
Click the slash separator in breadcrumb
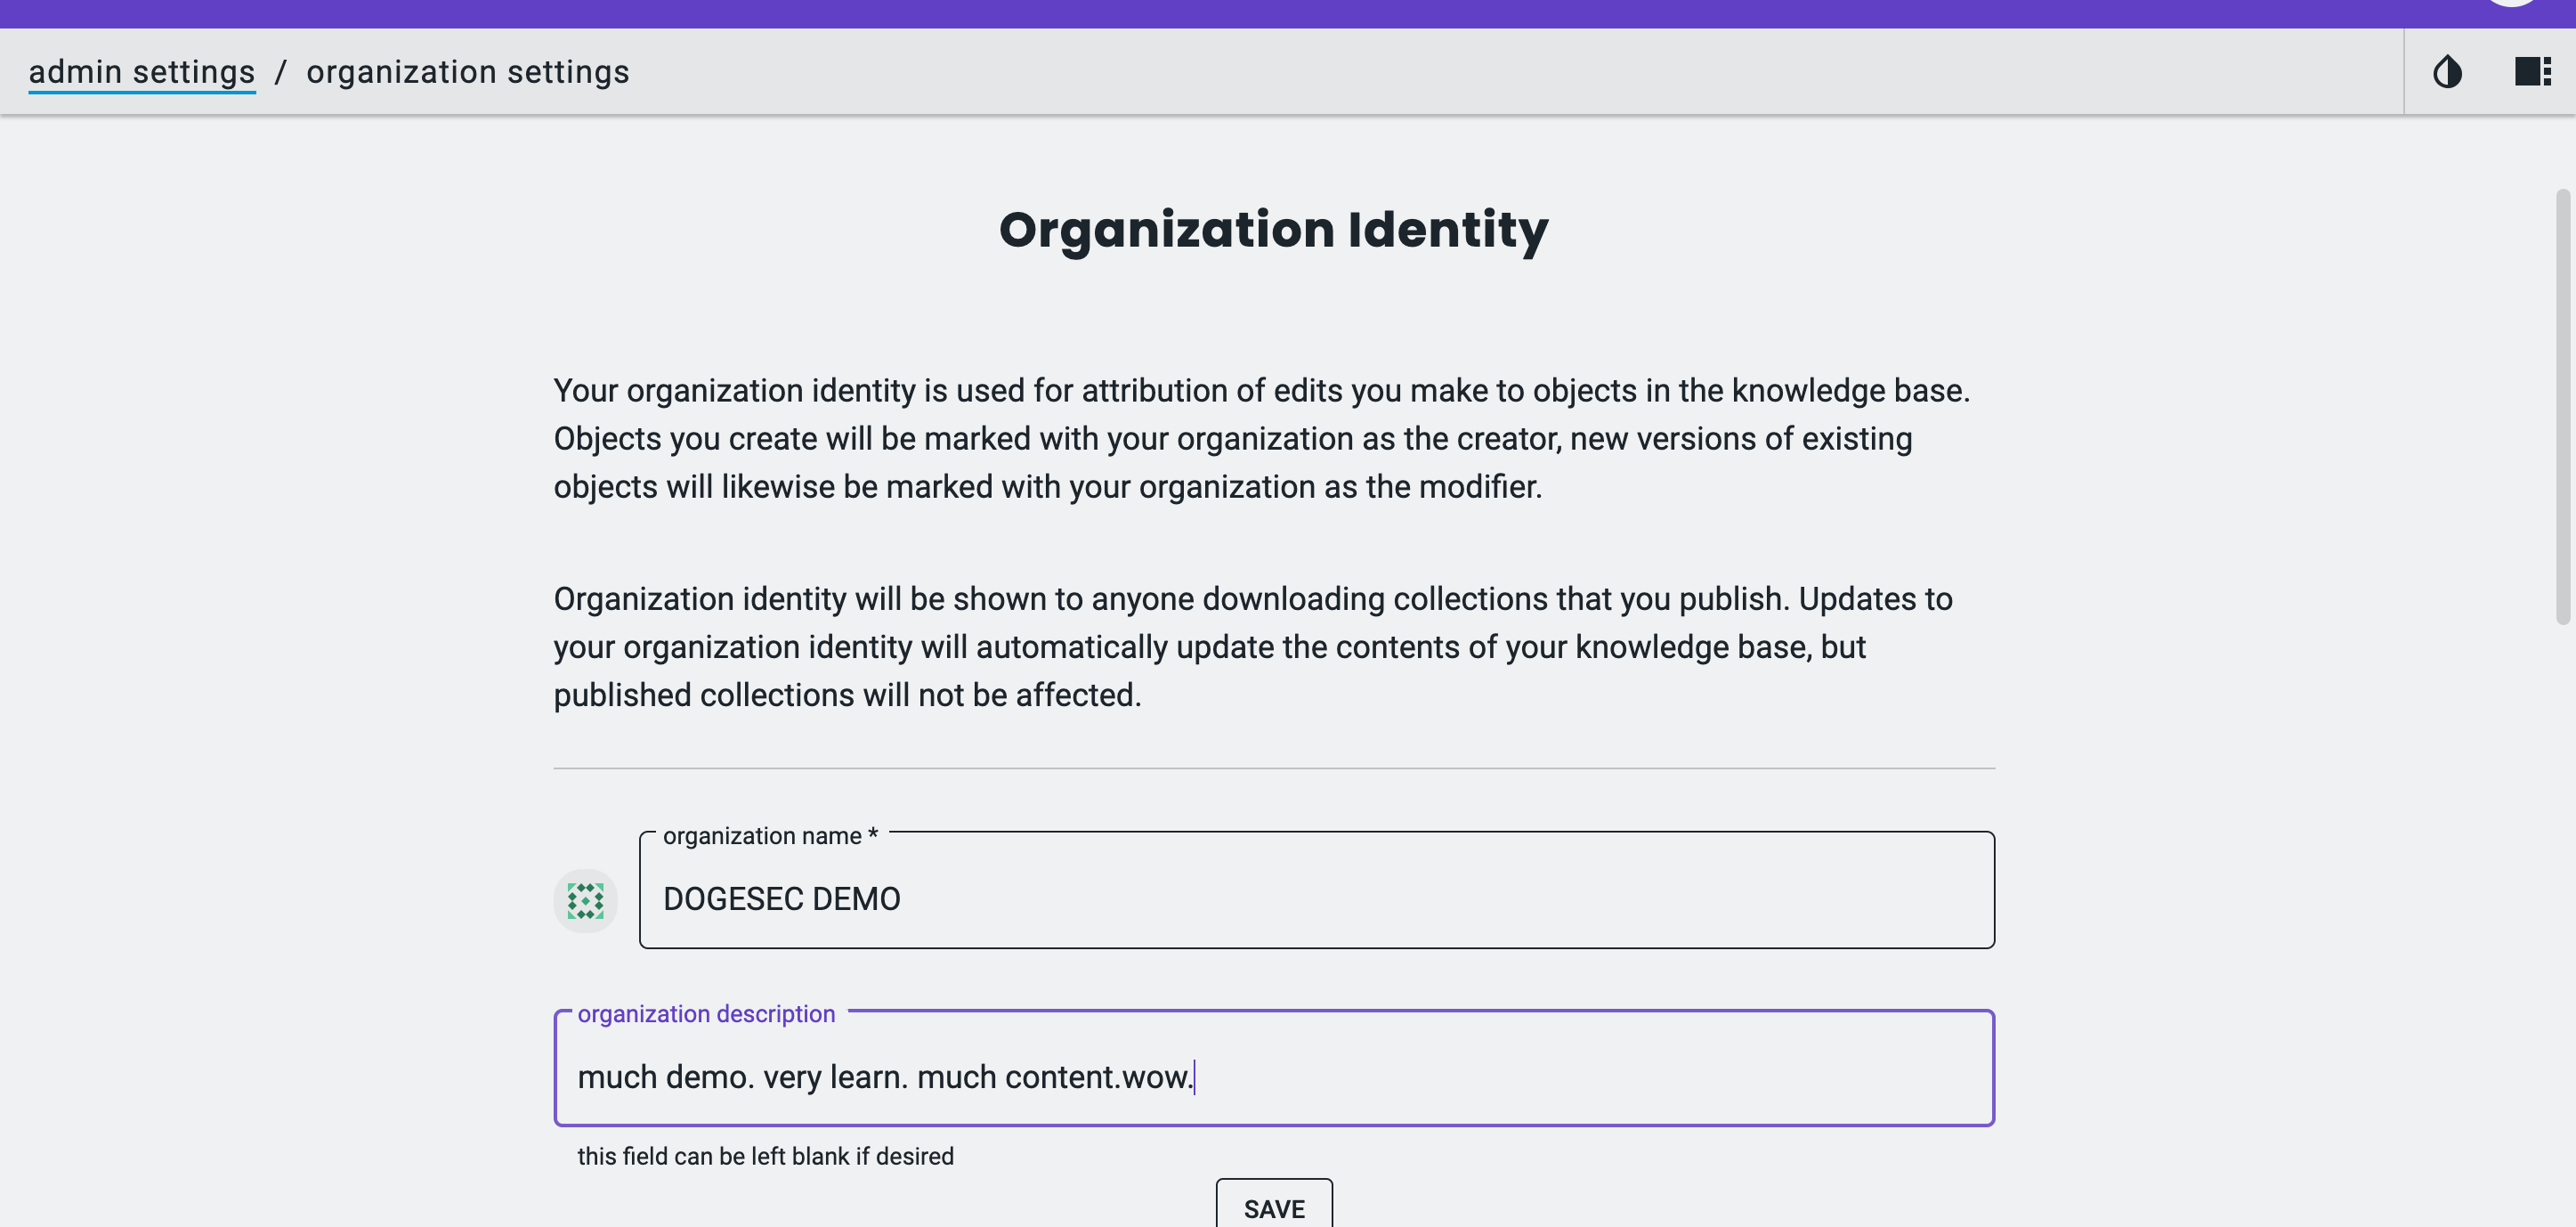click(281, 72)
